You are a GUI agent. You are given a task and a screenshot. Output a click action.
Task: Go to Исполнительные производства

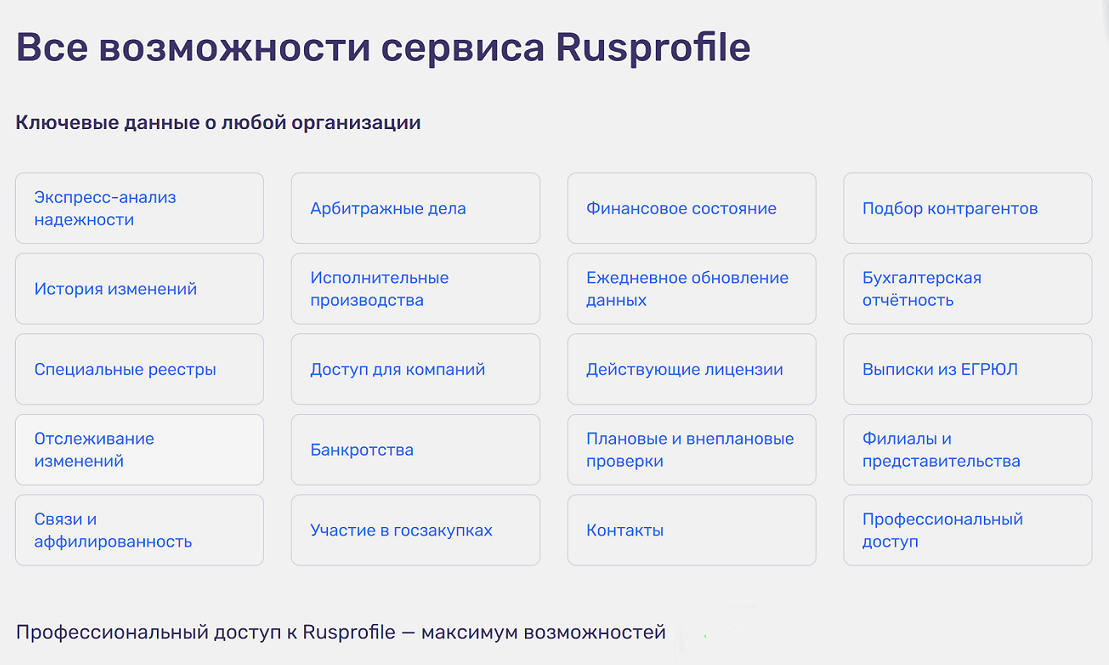point(415,289)
